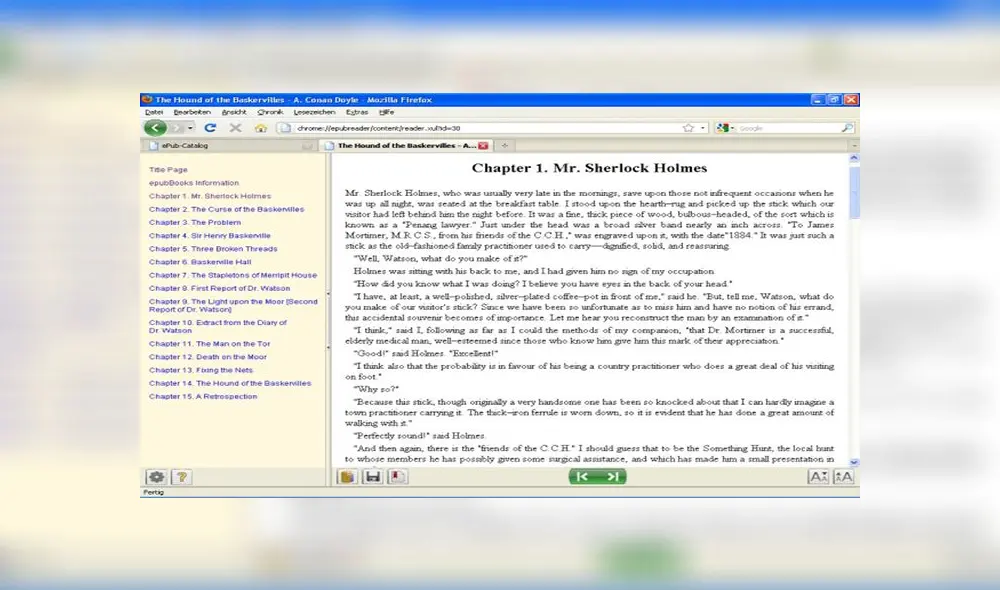The width and height of the screenshot is (1000, 590).
Task: Open the EPUBReader settings gear
Action: (156, 477)
